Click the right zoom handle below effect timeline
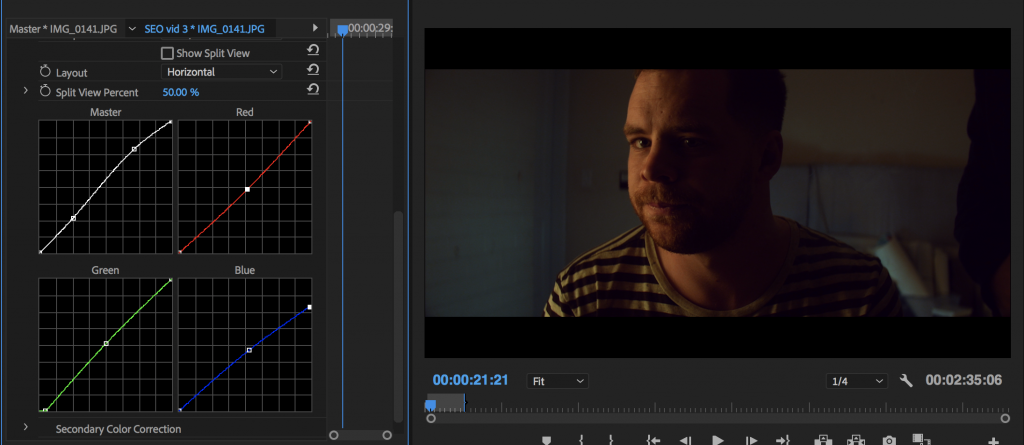Viewport: 1024px width, 445px height. point(387,435)
